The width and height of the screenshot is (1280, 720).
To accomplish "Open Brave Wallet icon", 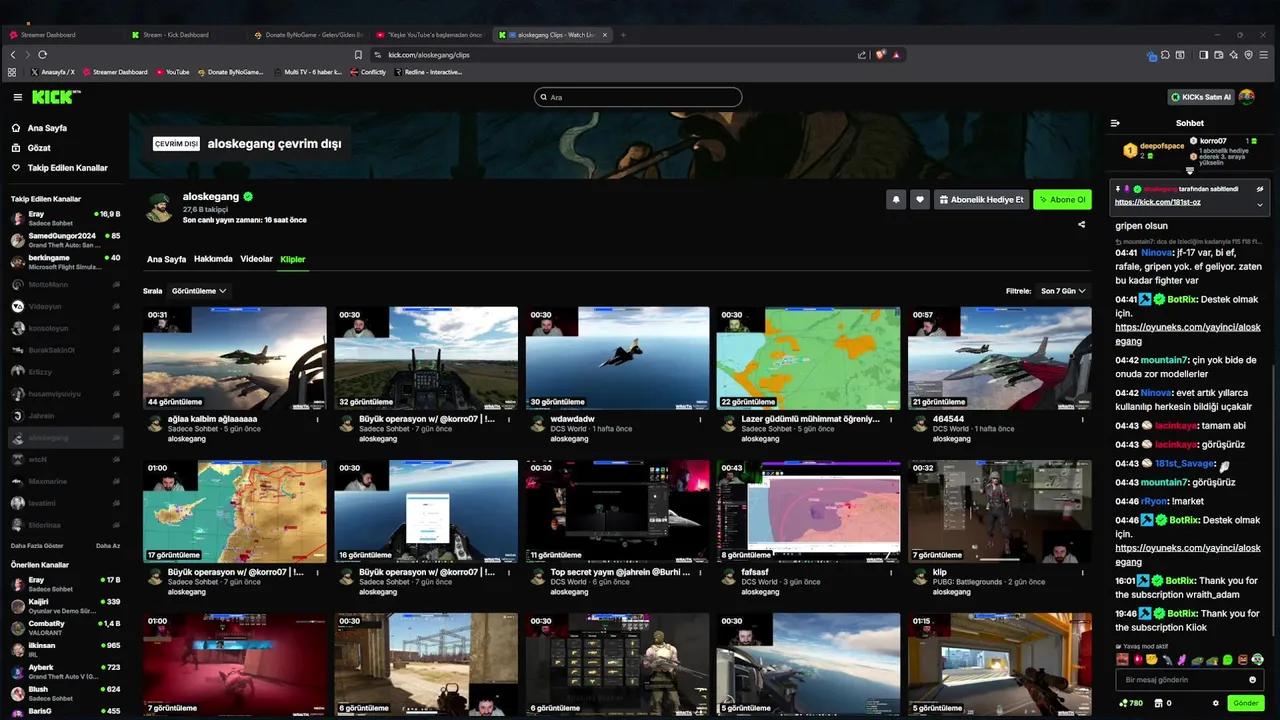I will coord(1219,55).
